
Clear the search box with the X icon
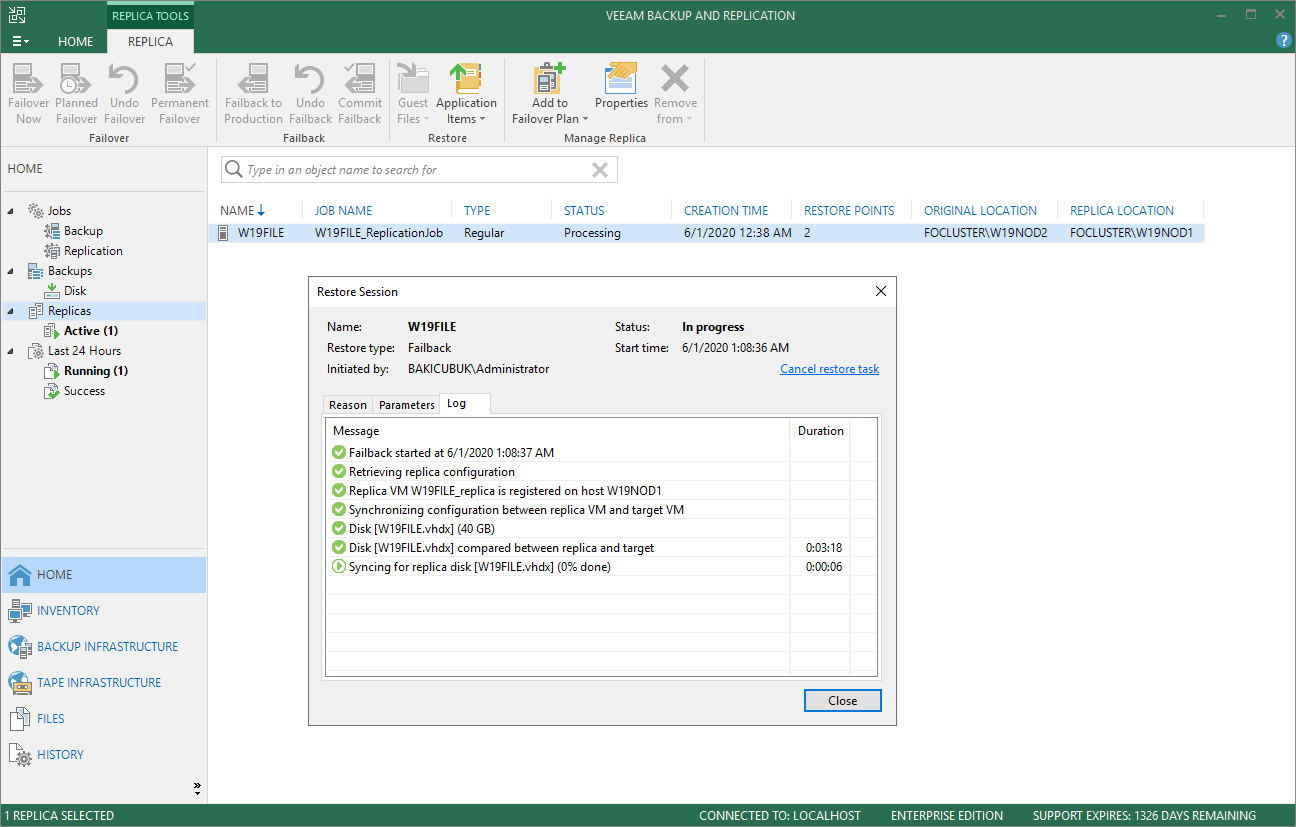pos(600,170)
